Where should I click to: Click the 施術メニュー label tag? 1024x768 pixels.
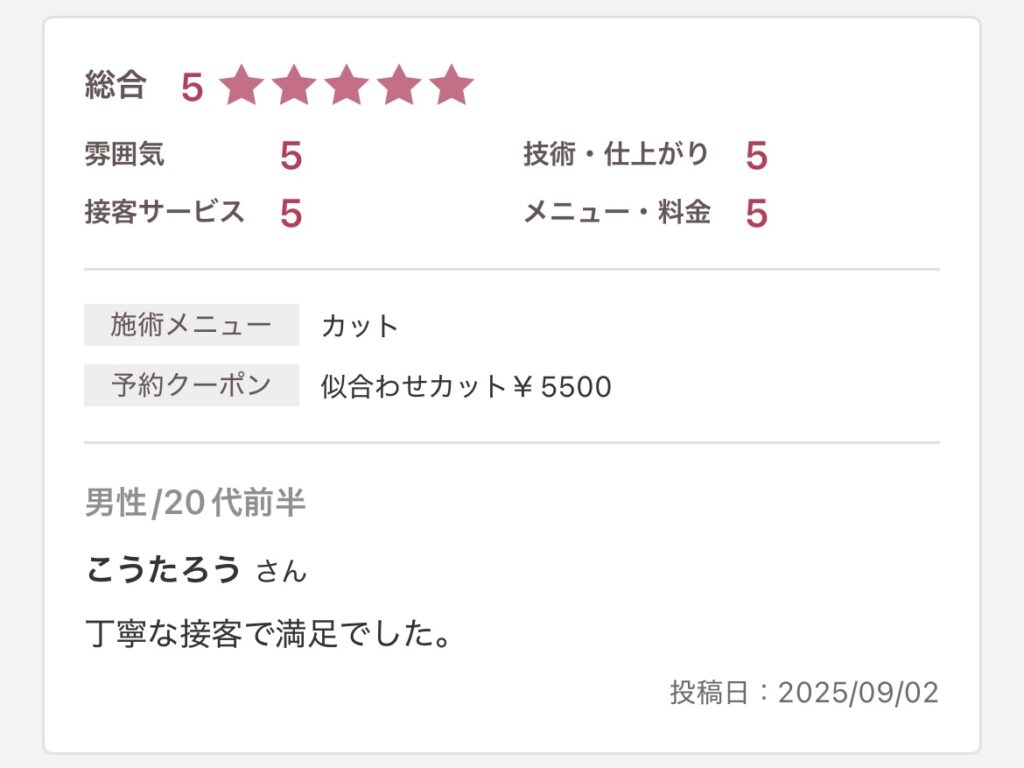191,325
